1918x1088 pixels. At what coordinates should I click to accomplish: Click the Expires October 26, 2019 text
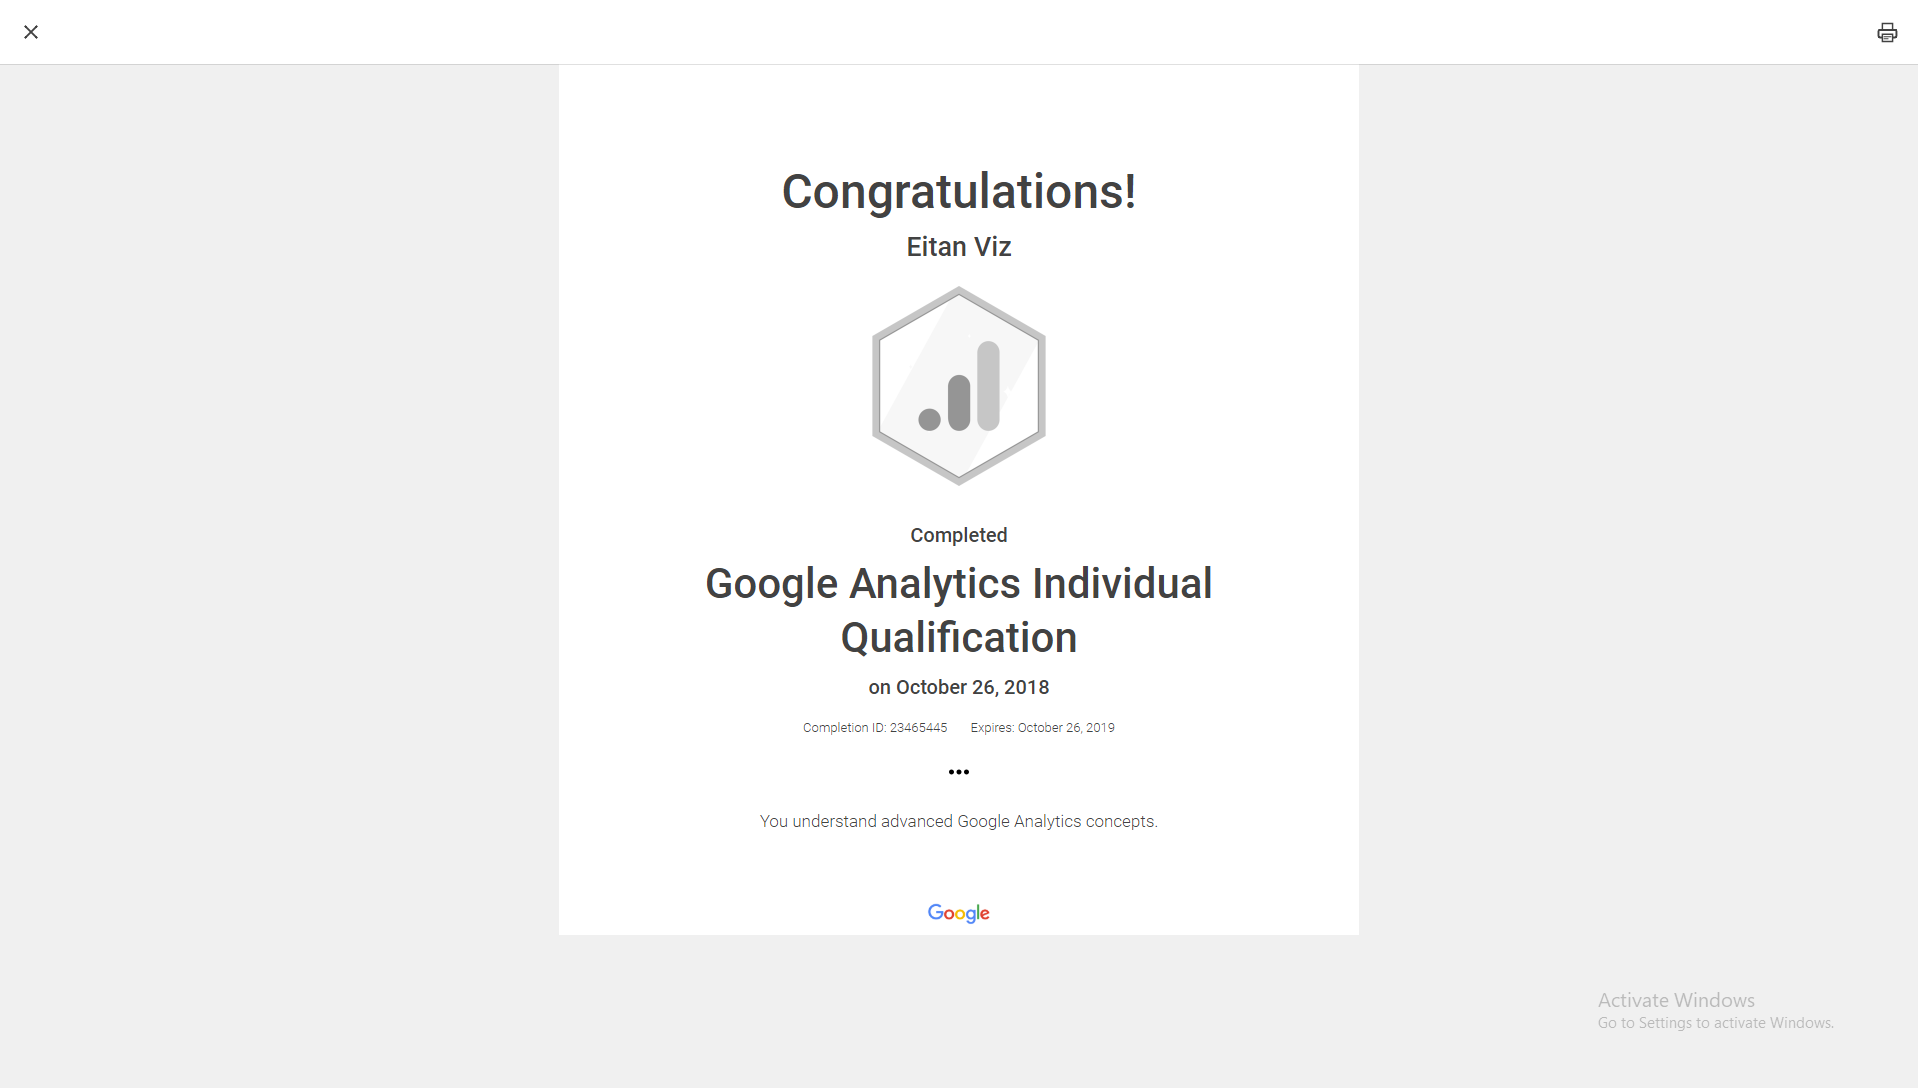coord(1042,728)
